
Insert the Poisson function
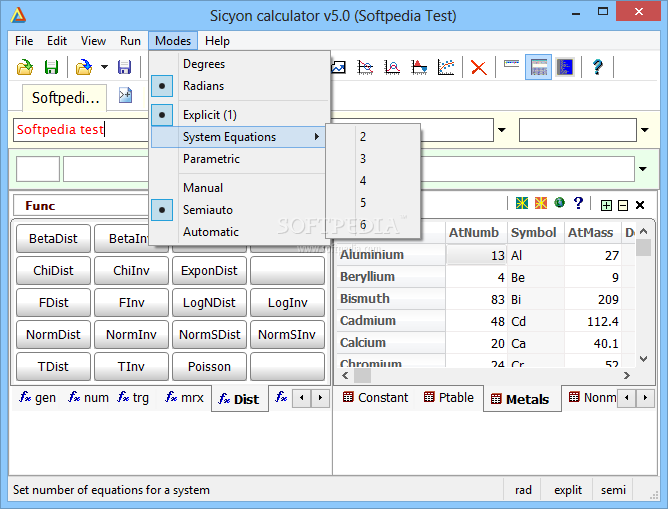click(209, 366)
